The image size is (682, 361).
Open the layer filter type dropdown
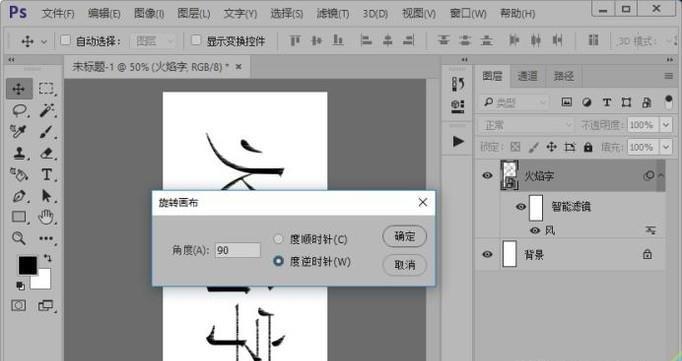(x=514, y=102)
